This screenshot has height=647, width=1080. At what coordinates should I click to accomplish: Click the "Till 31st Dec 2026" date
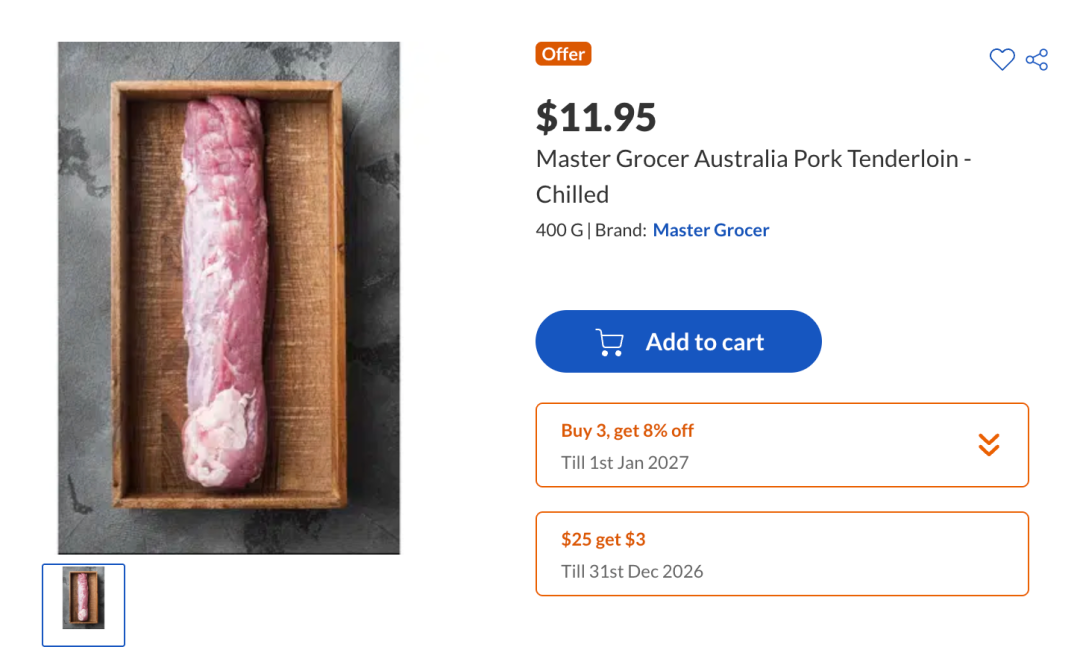(x=631, y=572)
